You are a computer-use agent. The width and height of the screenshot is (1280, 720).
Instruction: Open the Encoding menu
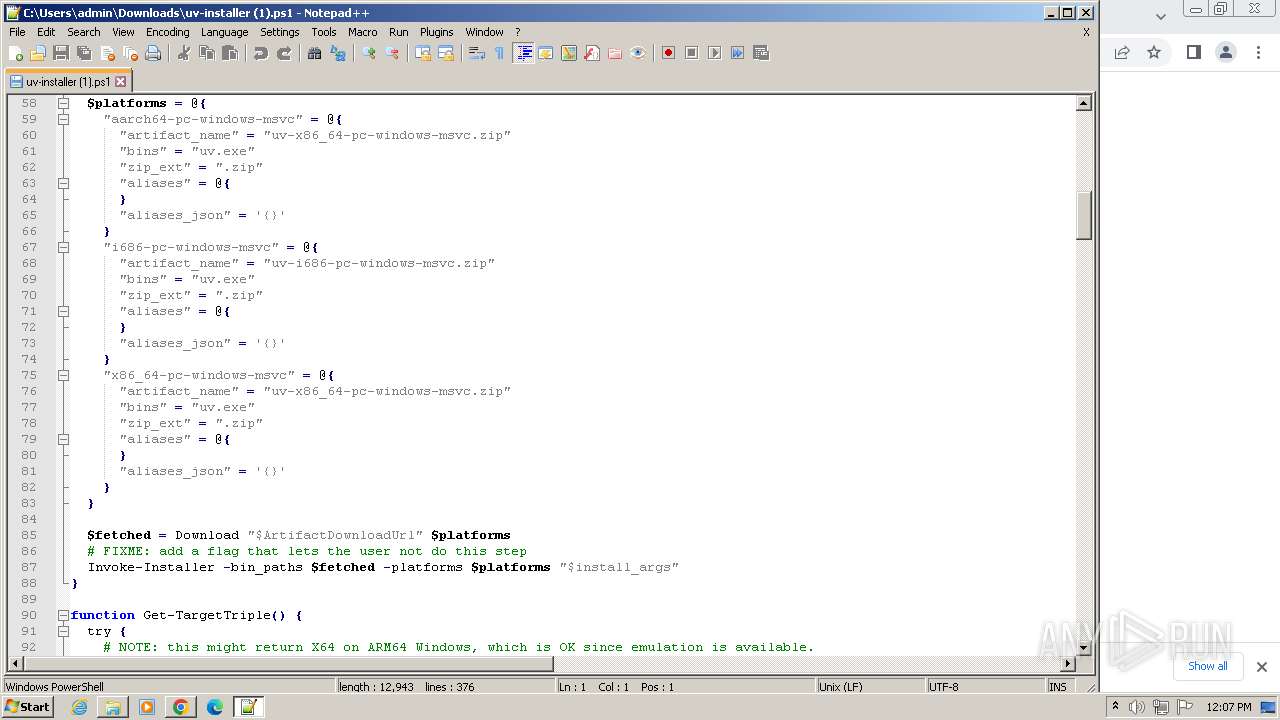[x=167, y=32]
